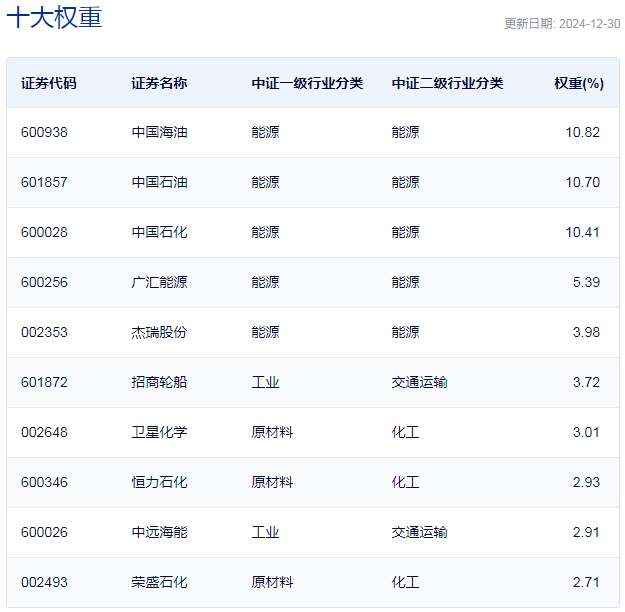Open the 招商轮船 security name

[x=159, y=382]
